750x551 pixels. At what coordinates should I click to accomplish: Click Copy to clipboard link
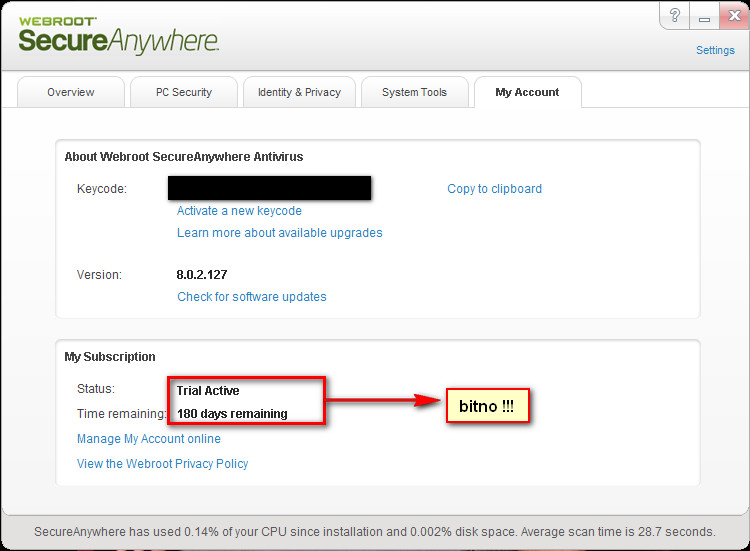[495, 189]
